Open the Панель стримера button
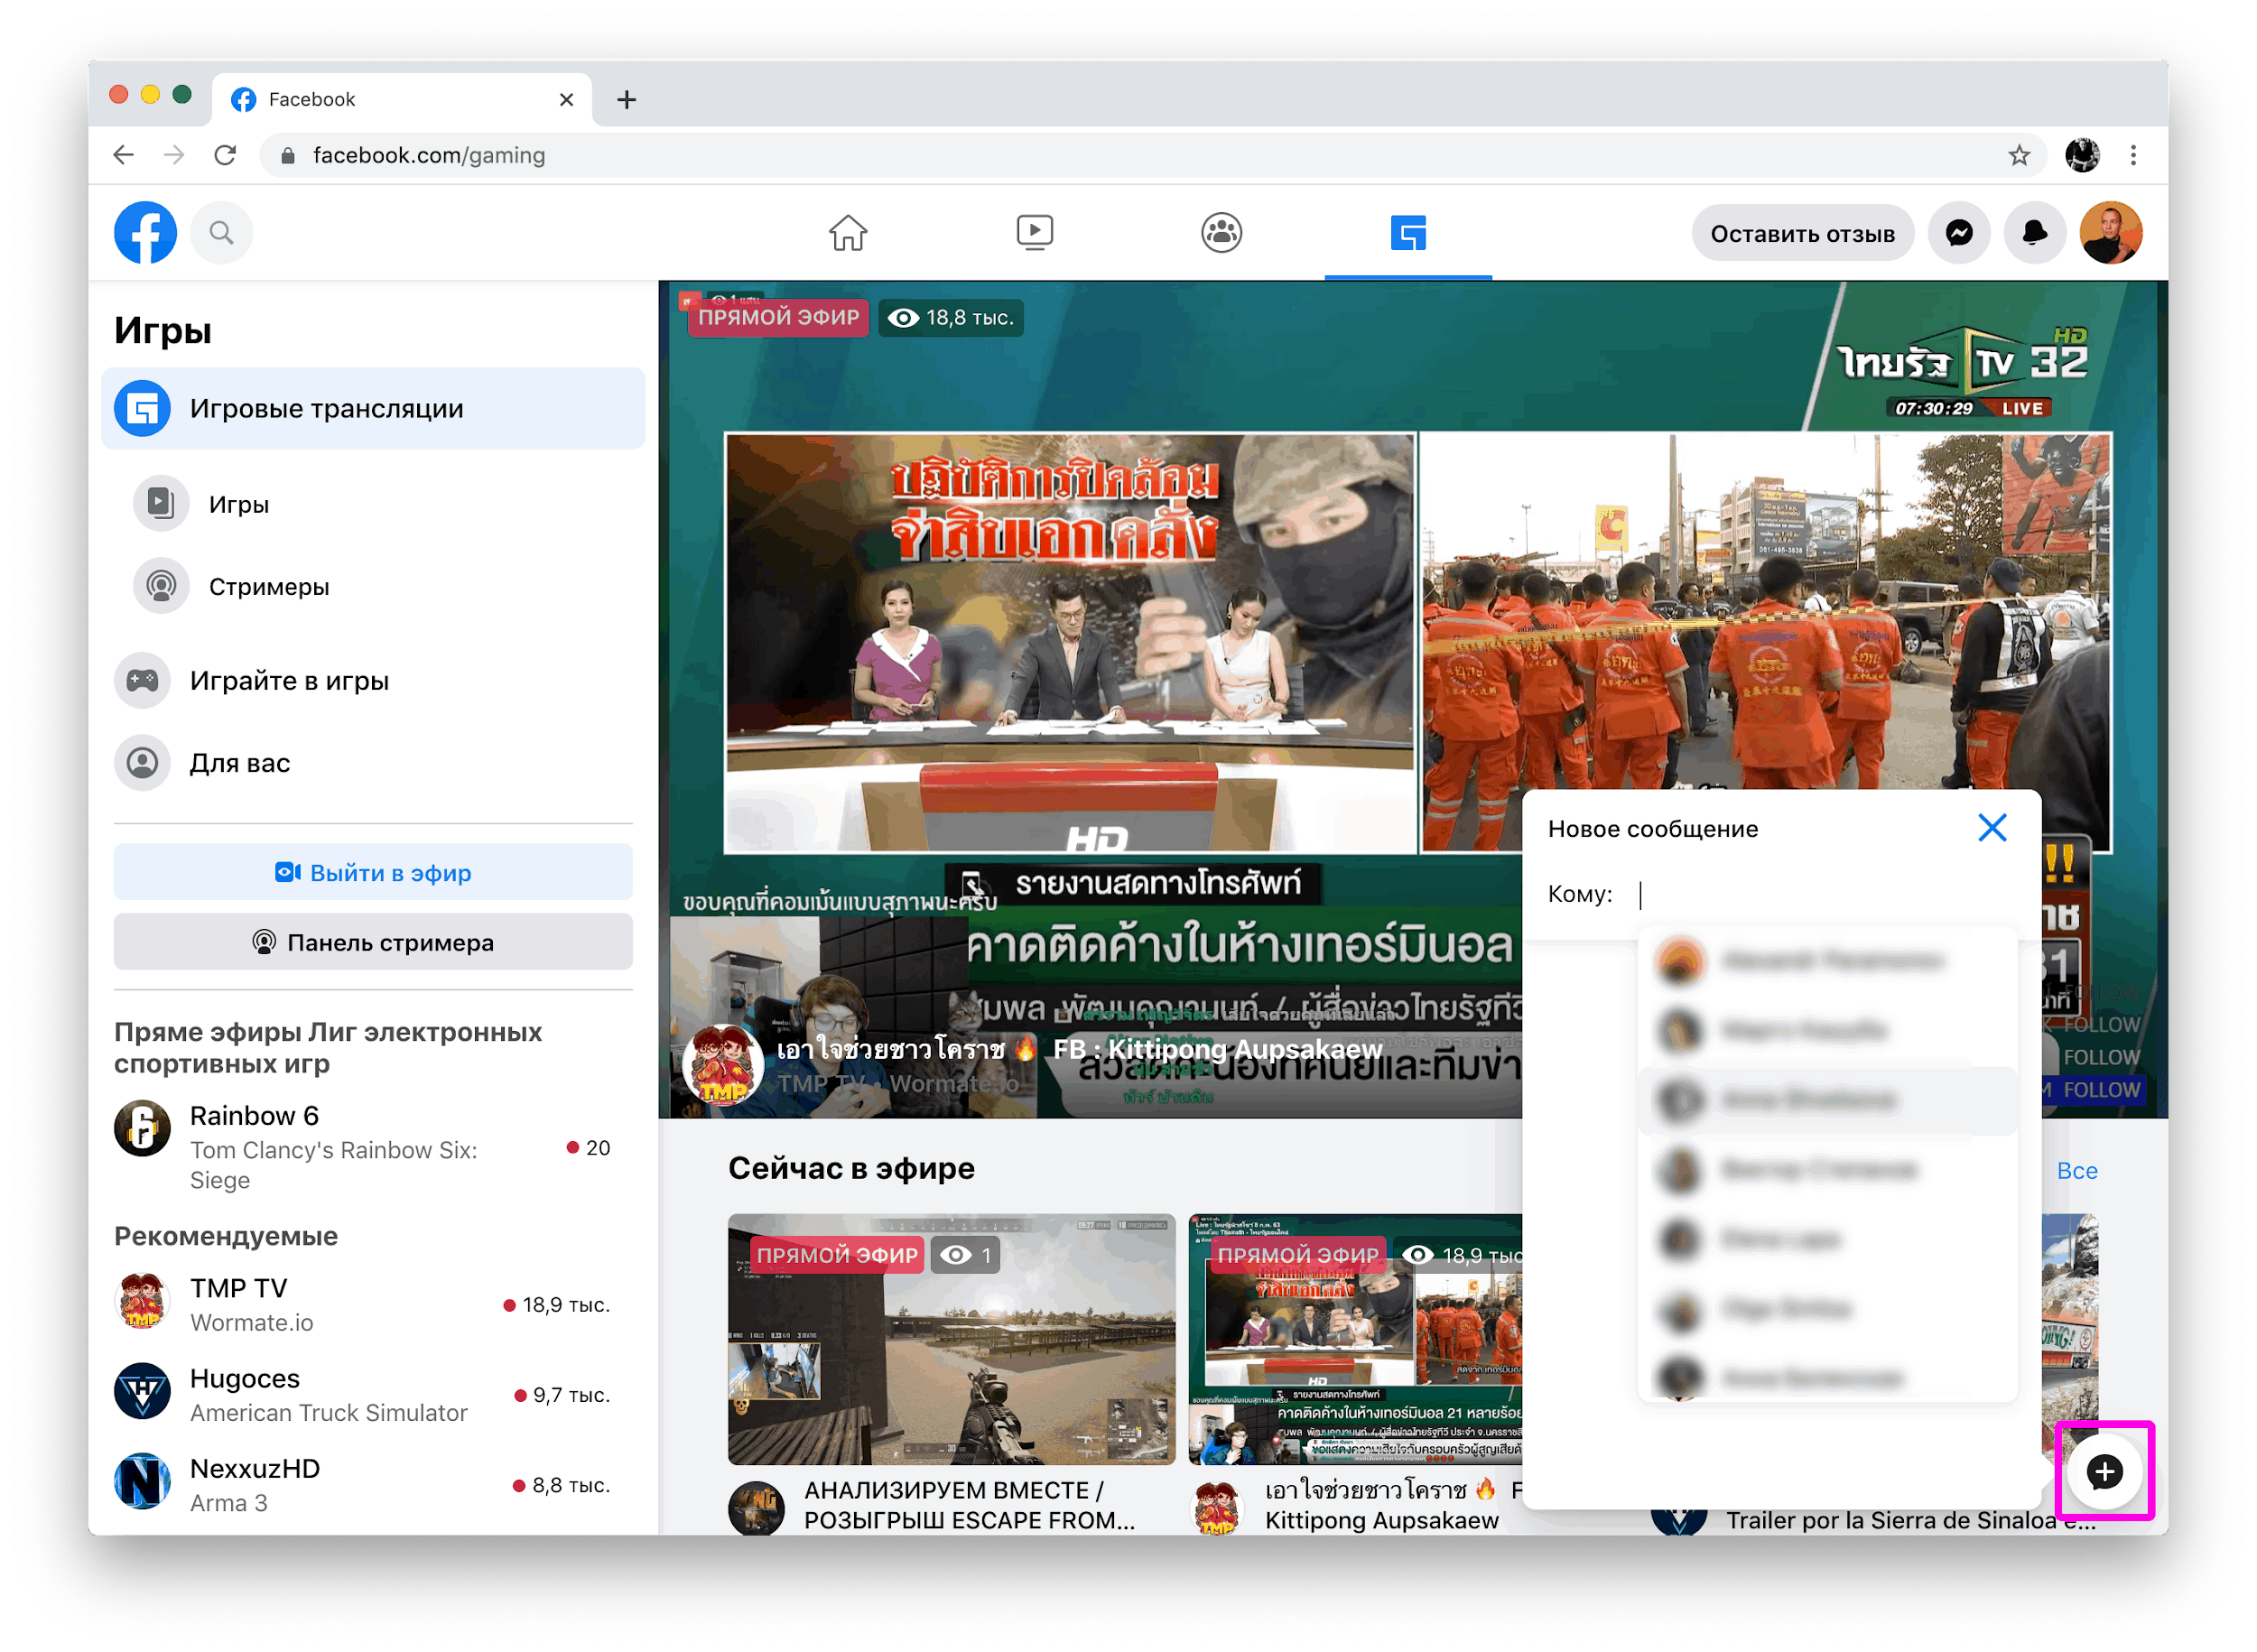 coord(373,943)
